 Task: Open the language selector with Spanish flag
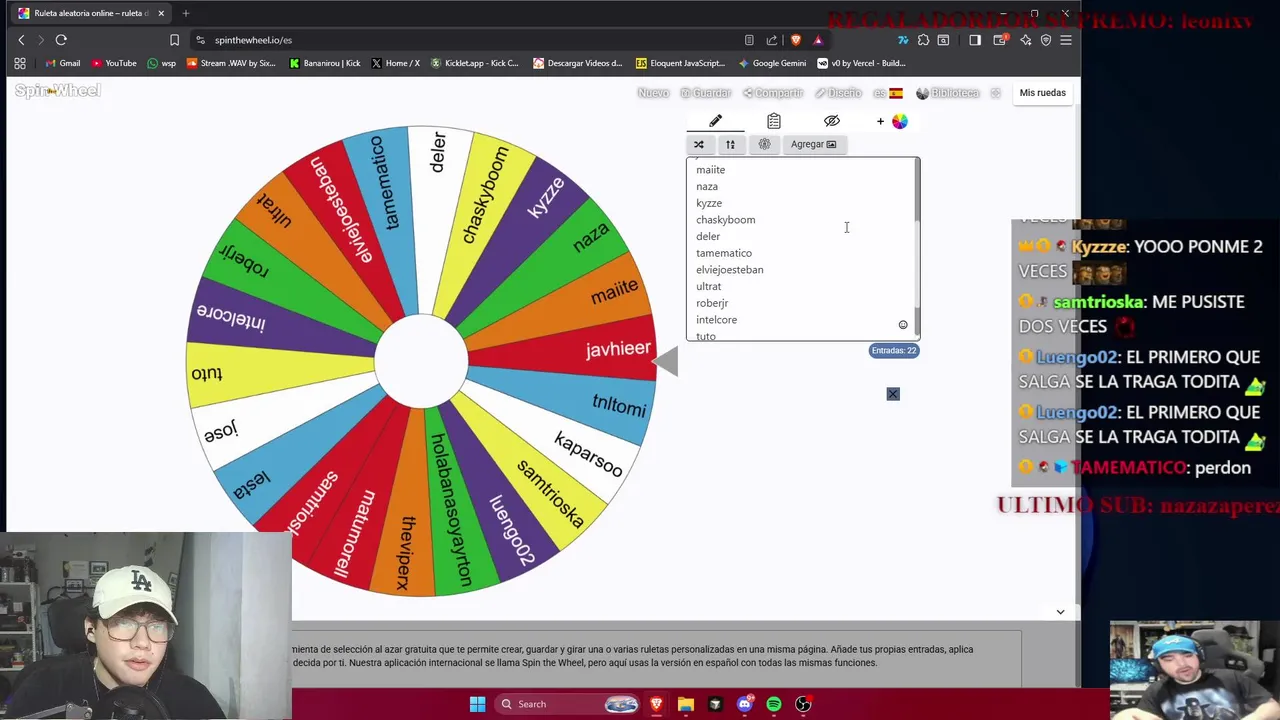(x=888, y=93)
